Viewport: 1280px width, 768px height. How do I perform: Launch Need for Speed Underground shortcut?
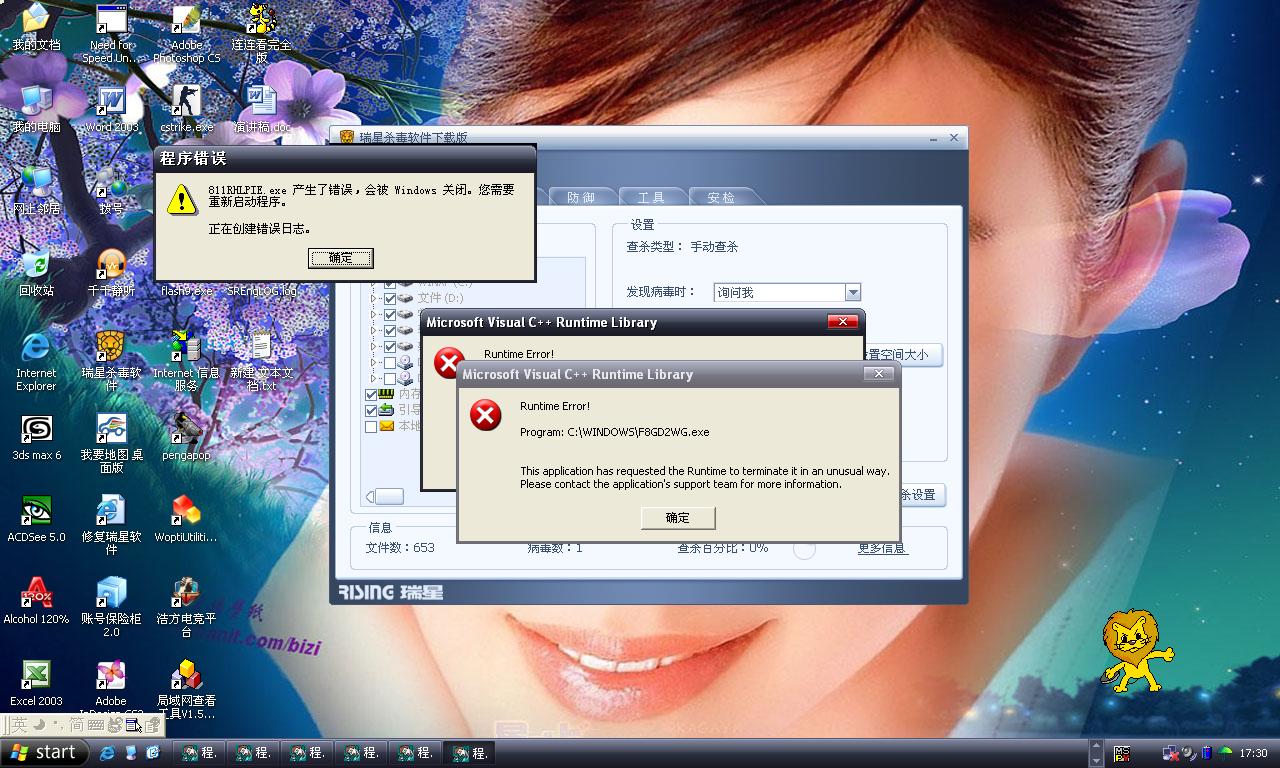(111, 33)
